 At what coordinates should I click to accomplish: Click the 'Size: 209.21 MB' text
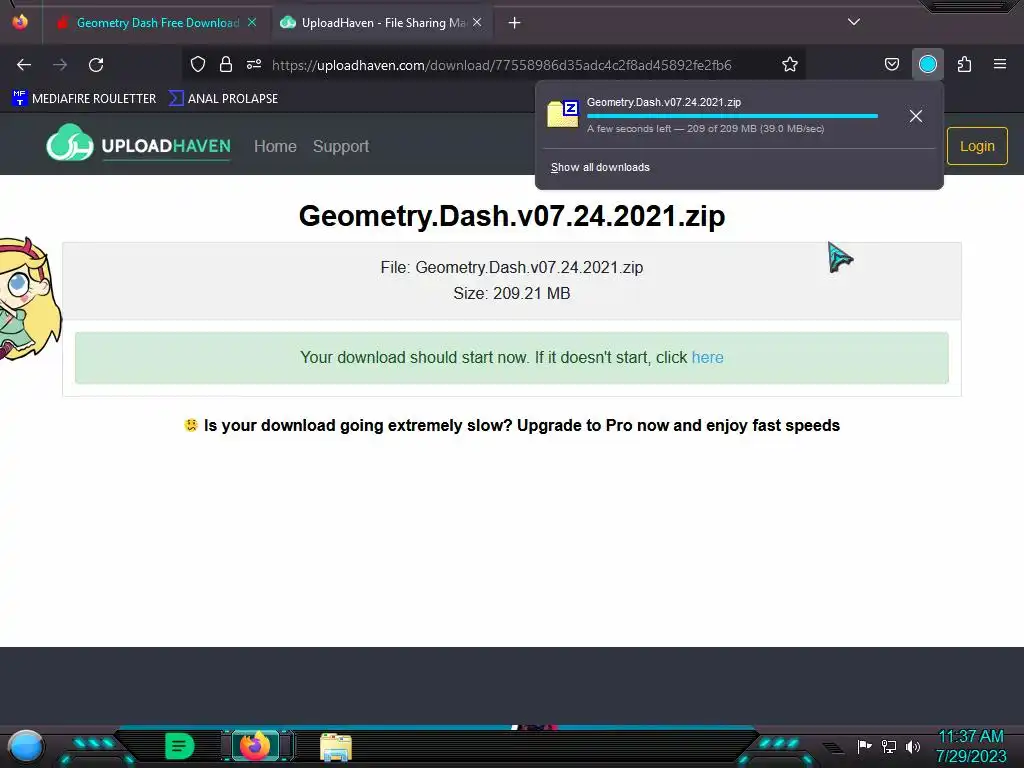512,293
